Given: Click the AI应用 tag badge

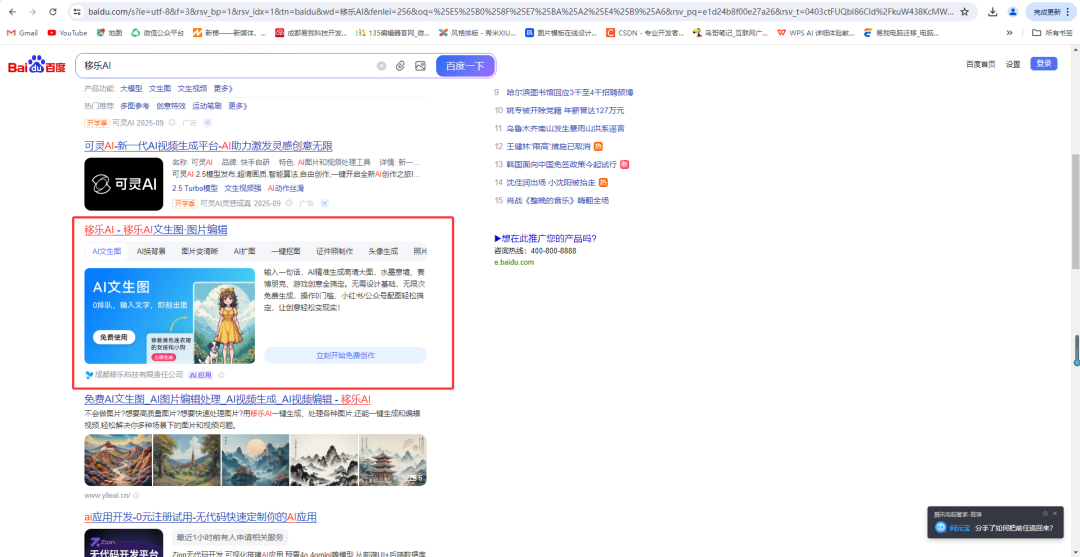Looking at the screenshot, I should point(201,375).
